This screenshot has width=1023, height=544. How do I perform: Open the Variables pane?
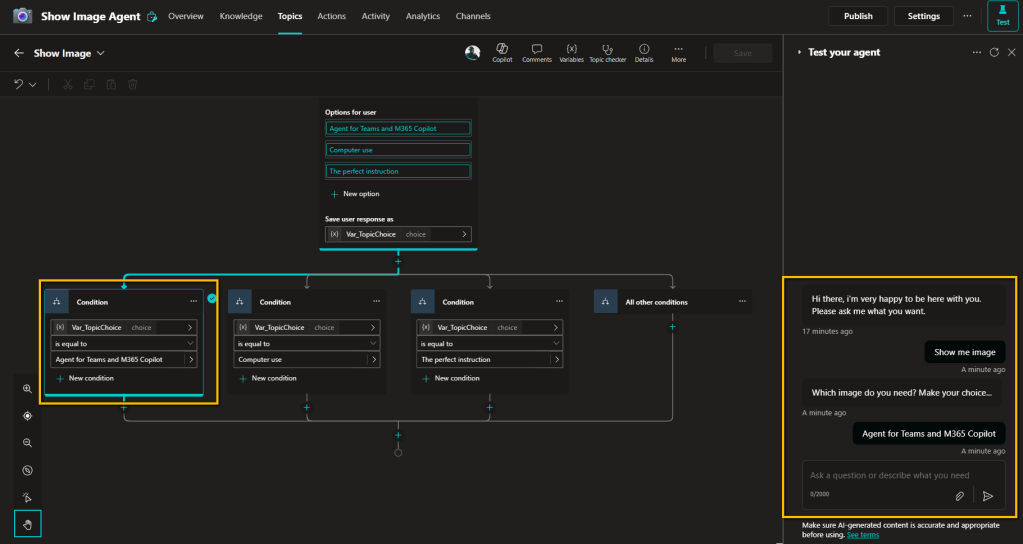[571, 53]
